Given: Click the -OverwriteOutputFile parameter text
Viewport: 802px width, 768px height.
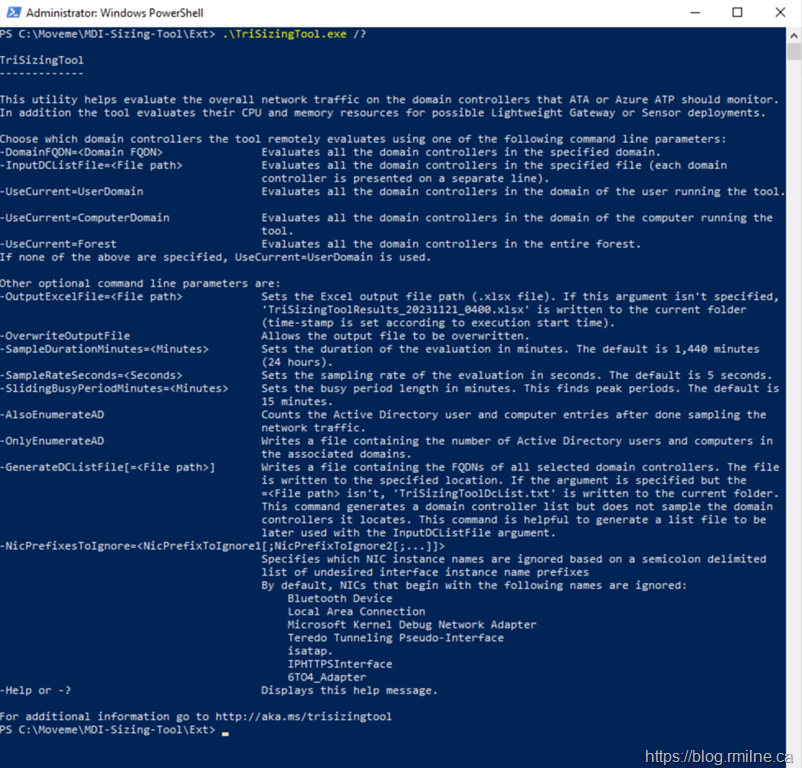Looking at the screenshot, I should coord(65,336).
